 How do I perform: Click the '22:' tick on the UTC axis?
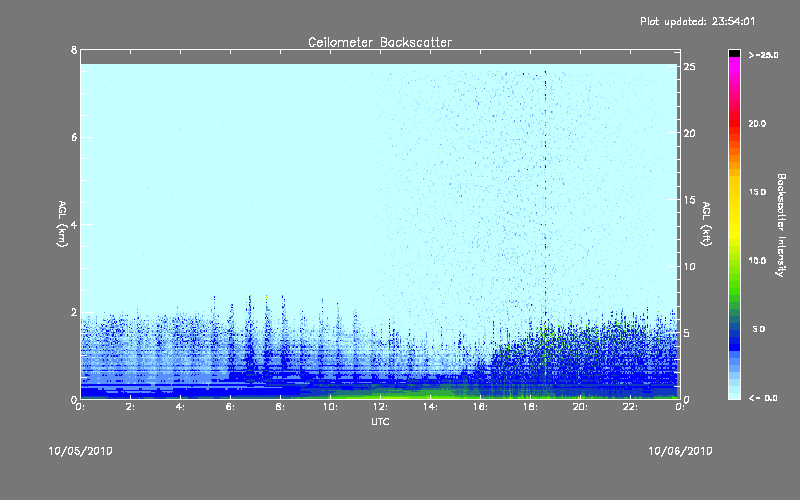coord(630,407)
